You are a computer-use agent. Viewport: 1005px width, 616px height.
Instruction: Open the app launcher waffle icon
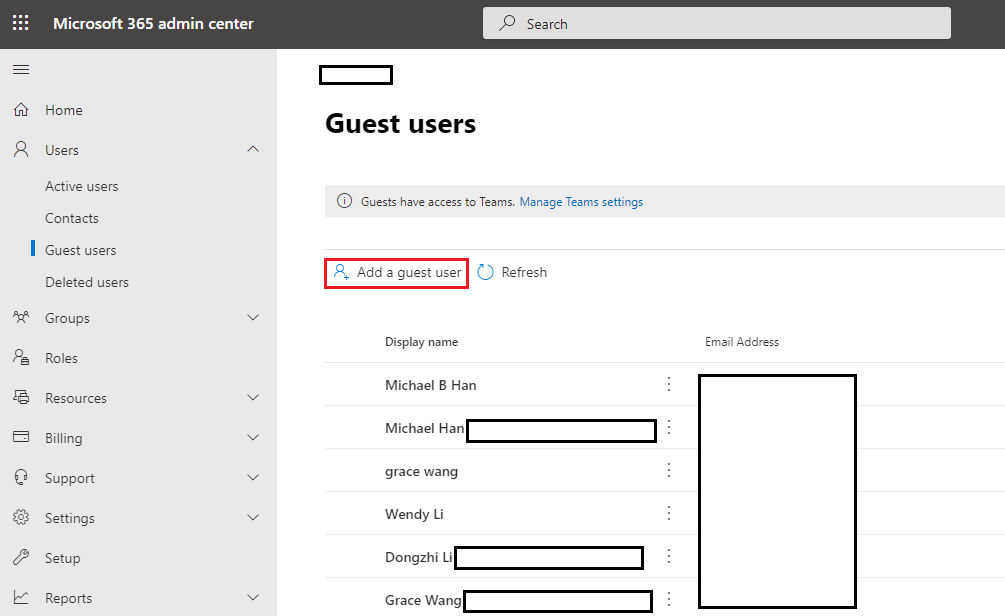point(21,23)
